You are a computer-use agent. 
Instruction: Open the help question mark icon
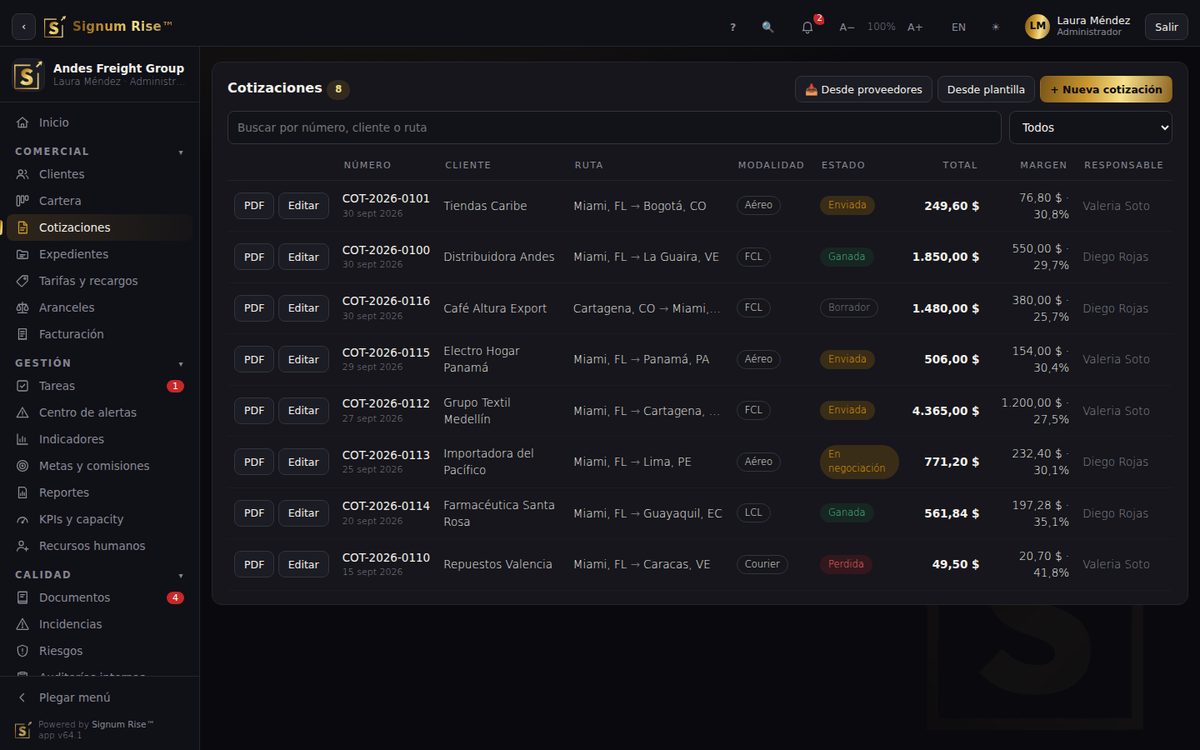(733, 27)
